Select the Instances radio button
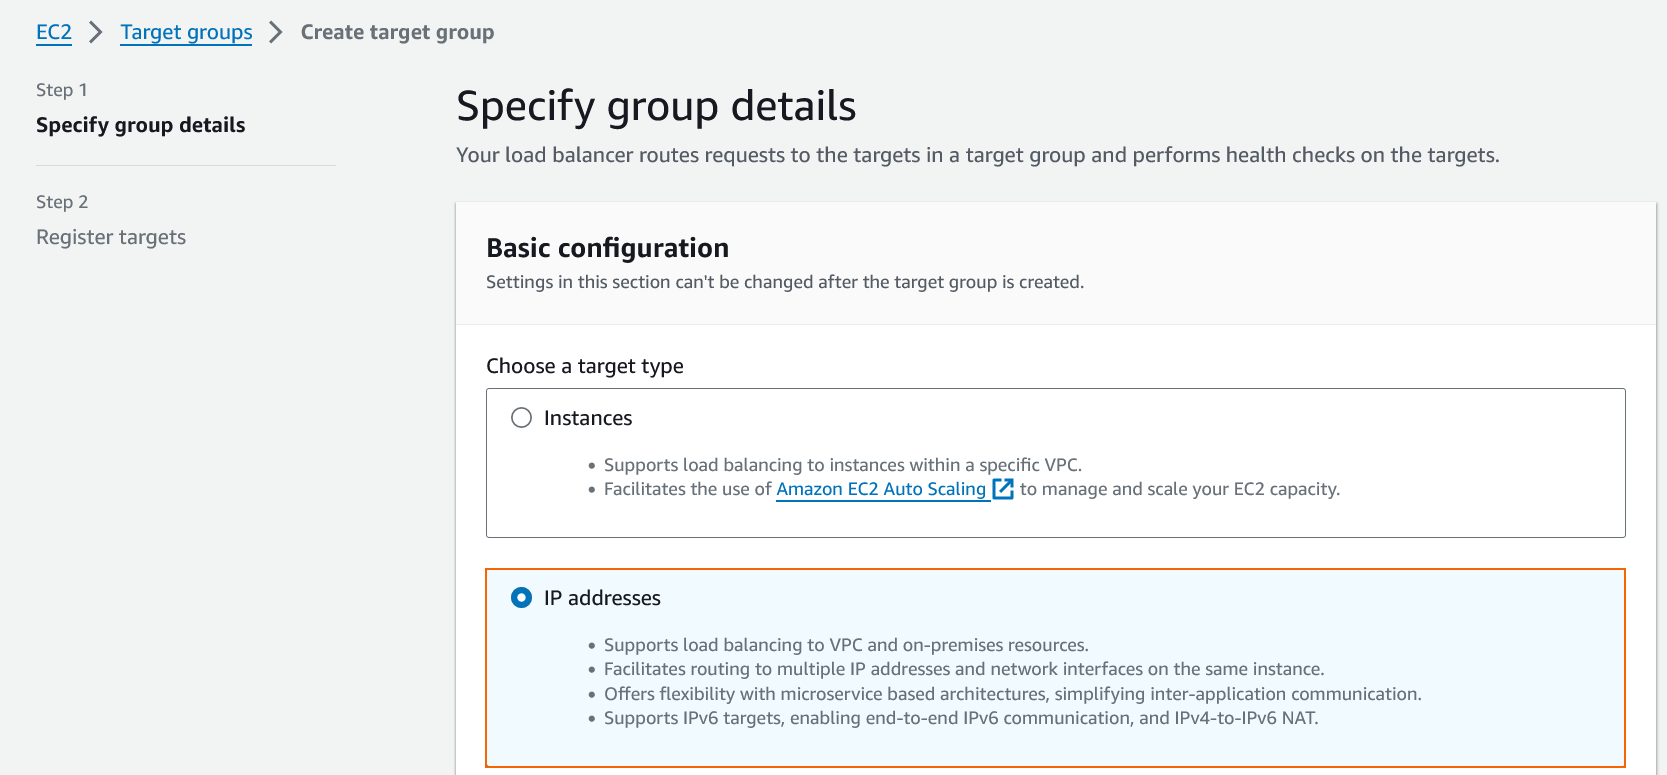Screen dimensions: 1667x775 pos(521,418)
